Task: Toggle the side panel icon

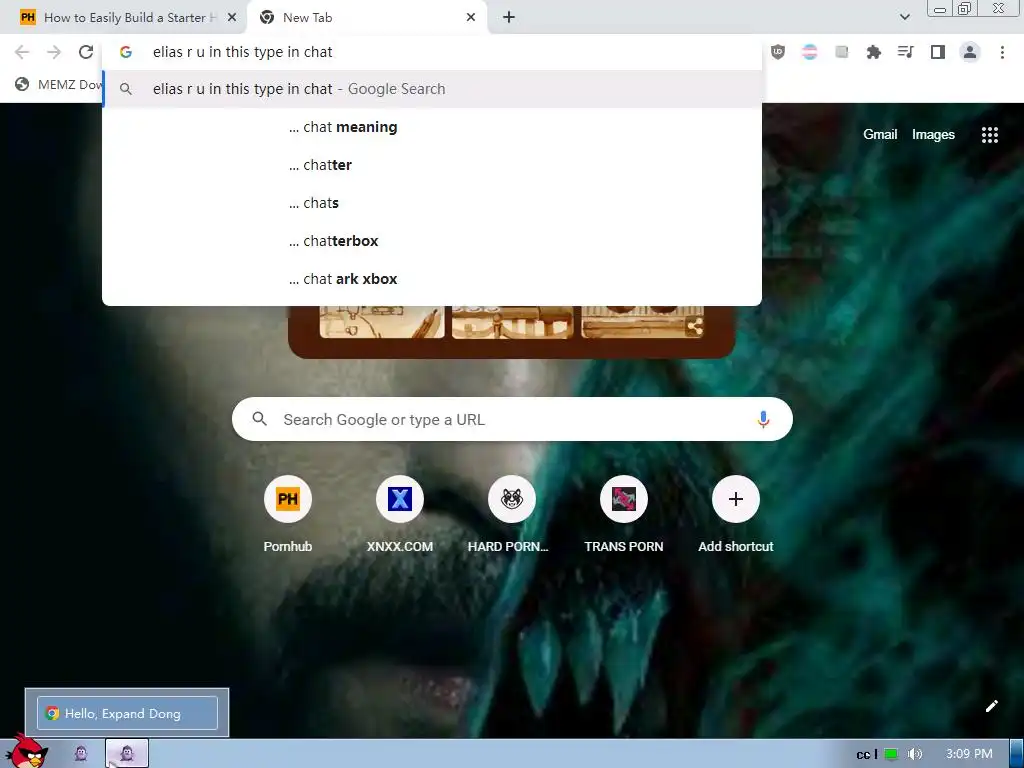Action: (x=938, y=52)
